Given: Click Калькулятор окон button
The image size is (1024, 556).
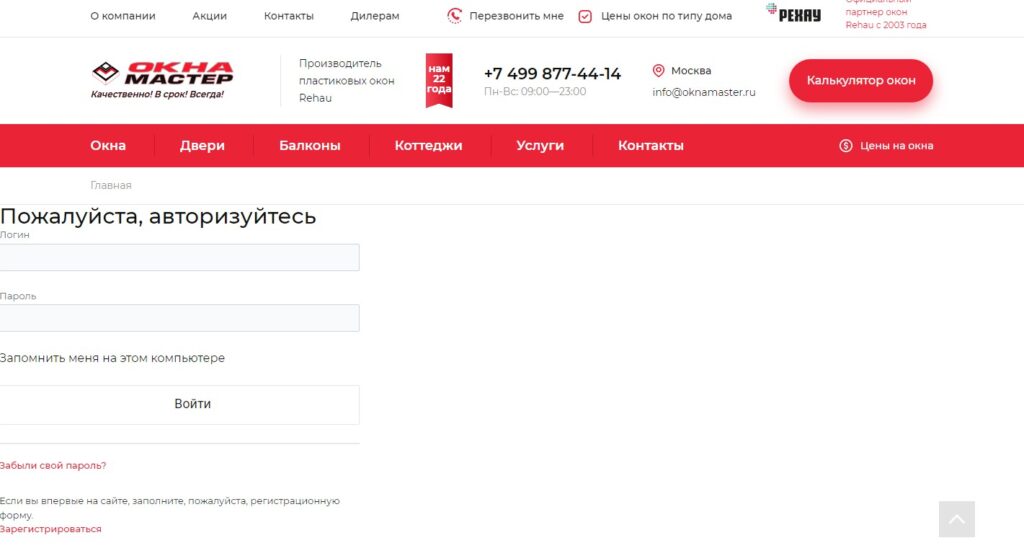Looking at the screenshot, I should (x=861, y=80).
